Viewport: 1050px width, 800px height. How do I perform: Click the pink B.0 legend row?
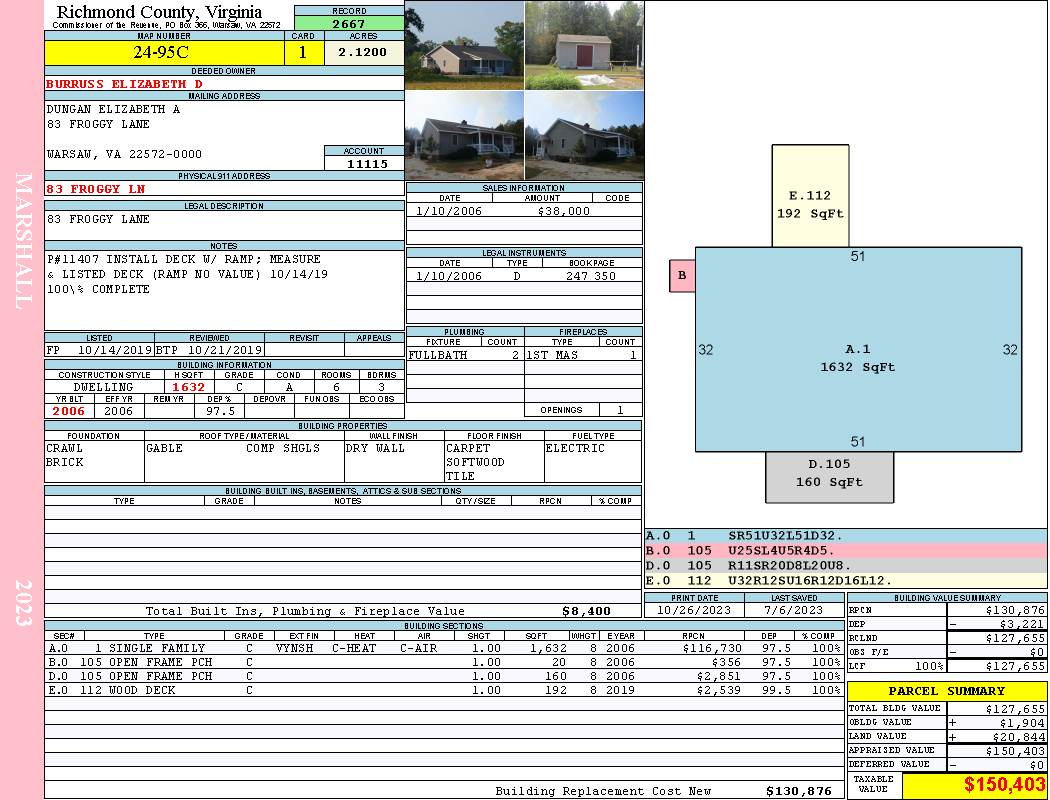pyautogui.click(x=845, y=550)
